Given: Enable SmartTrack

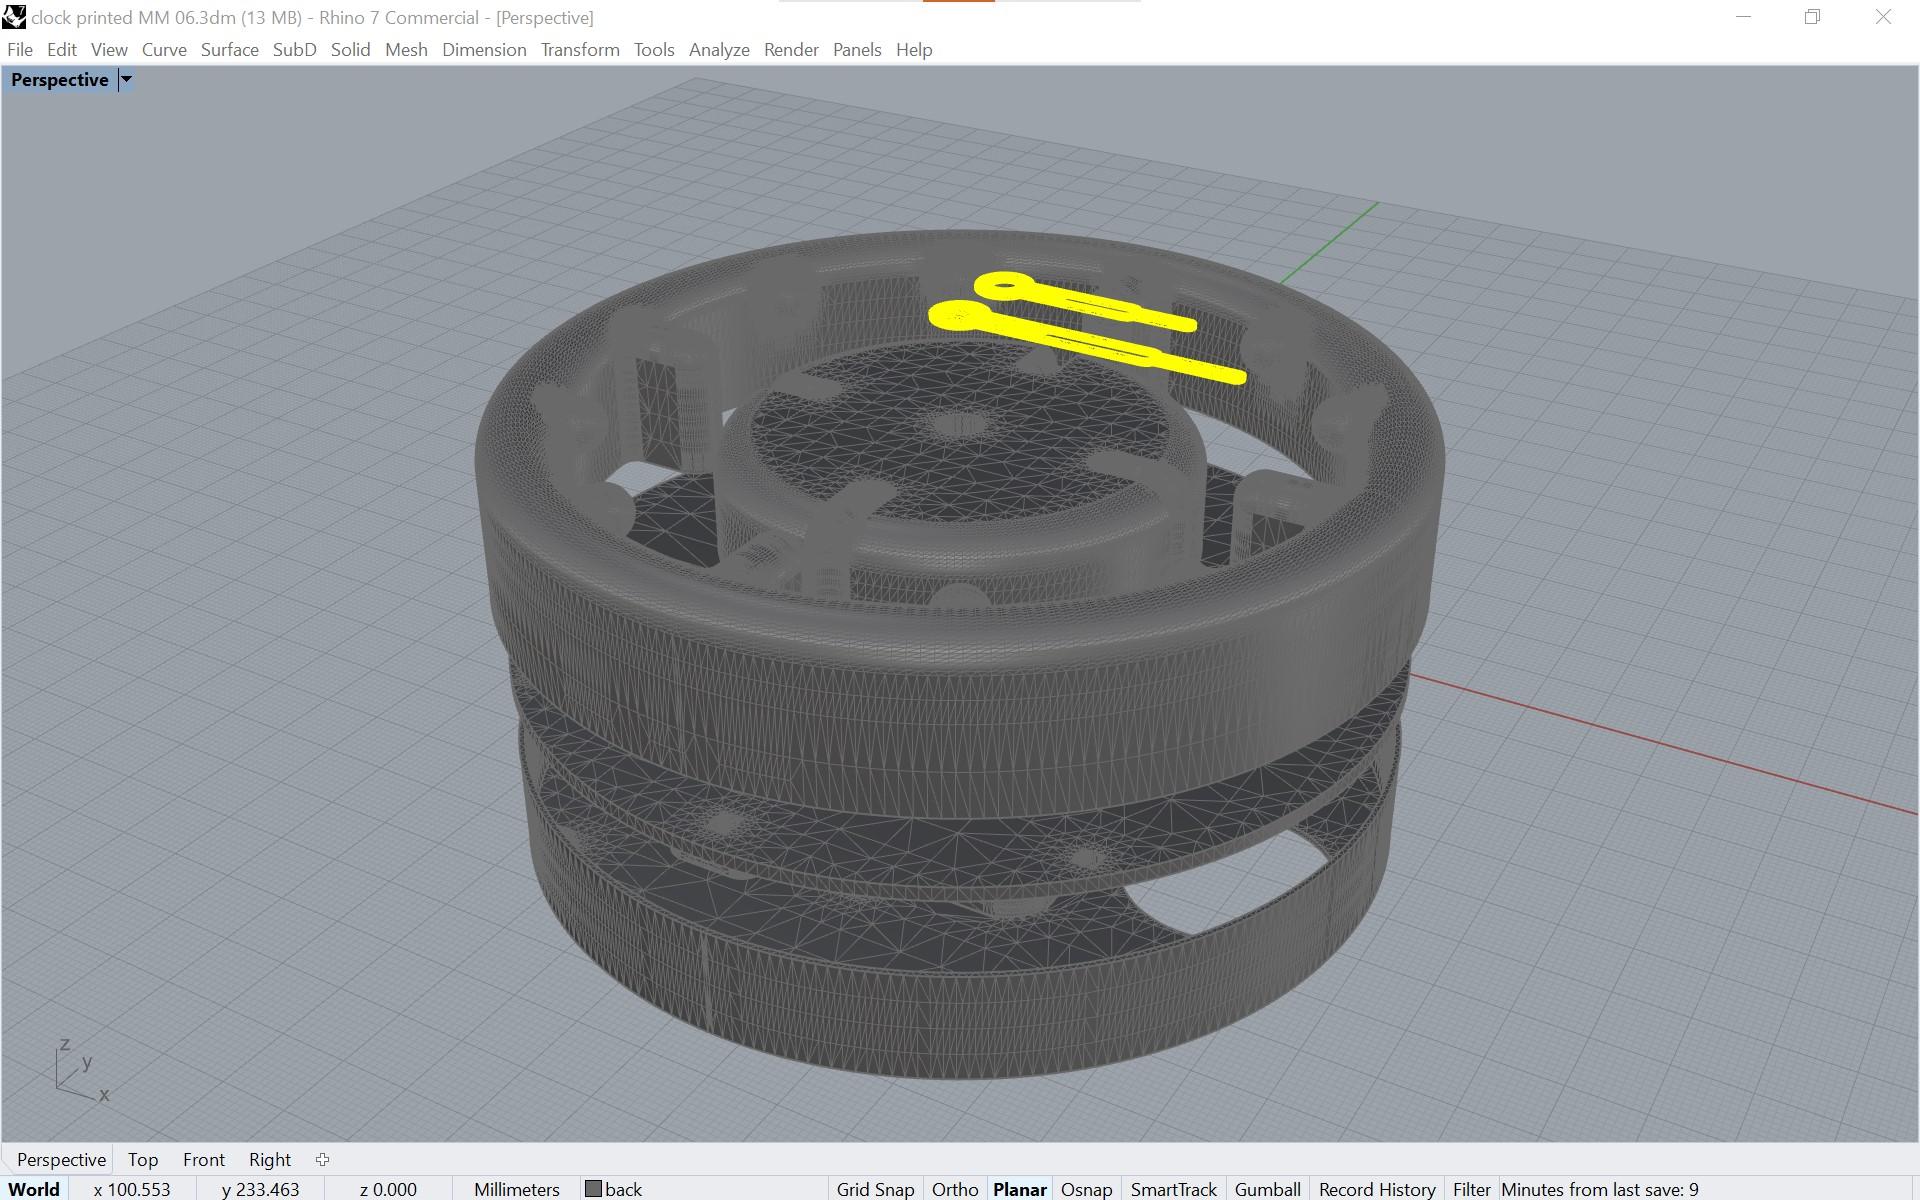Looking at the screenshot, I should 1173,1189.
